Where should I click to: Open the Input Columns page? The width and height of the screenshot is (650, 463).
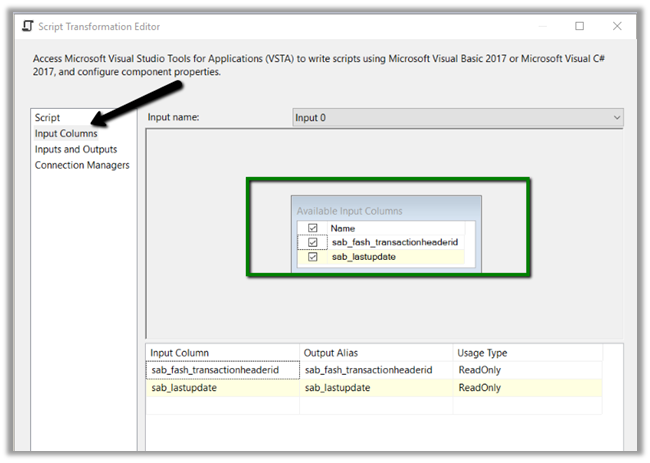(66, 134)
